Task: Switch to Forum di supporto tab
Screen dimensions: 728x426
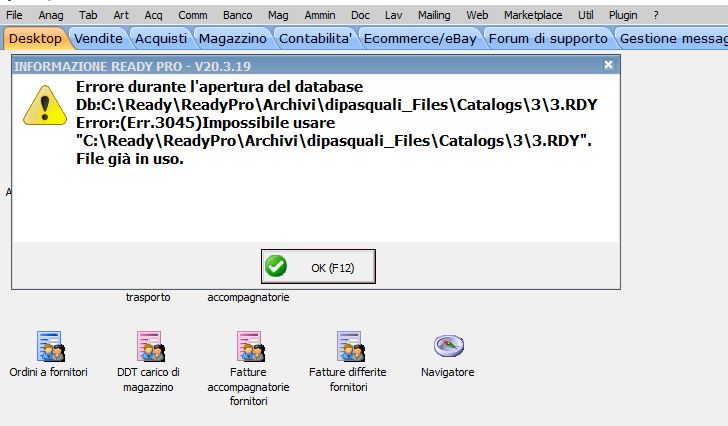Action: pyautogui.click(x=548, y=39)
